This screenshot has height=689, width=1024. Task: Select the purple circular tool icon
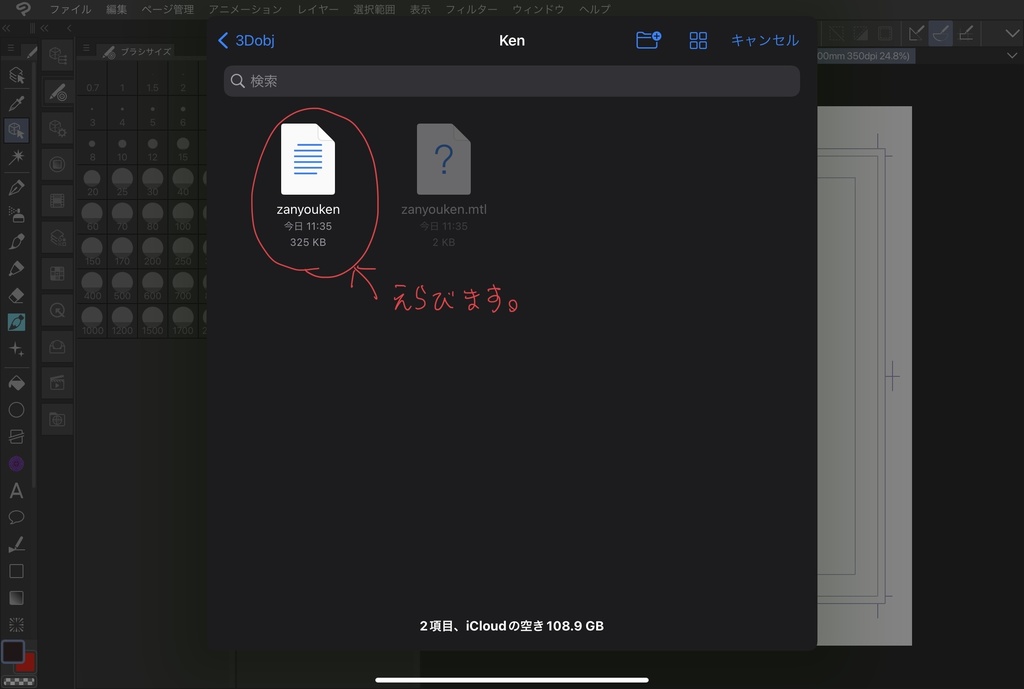16,464
